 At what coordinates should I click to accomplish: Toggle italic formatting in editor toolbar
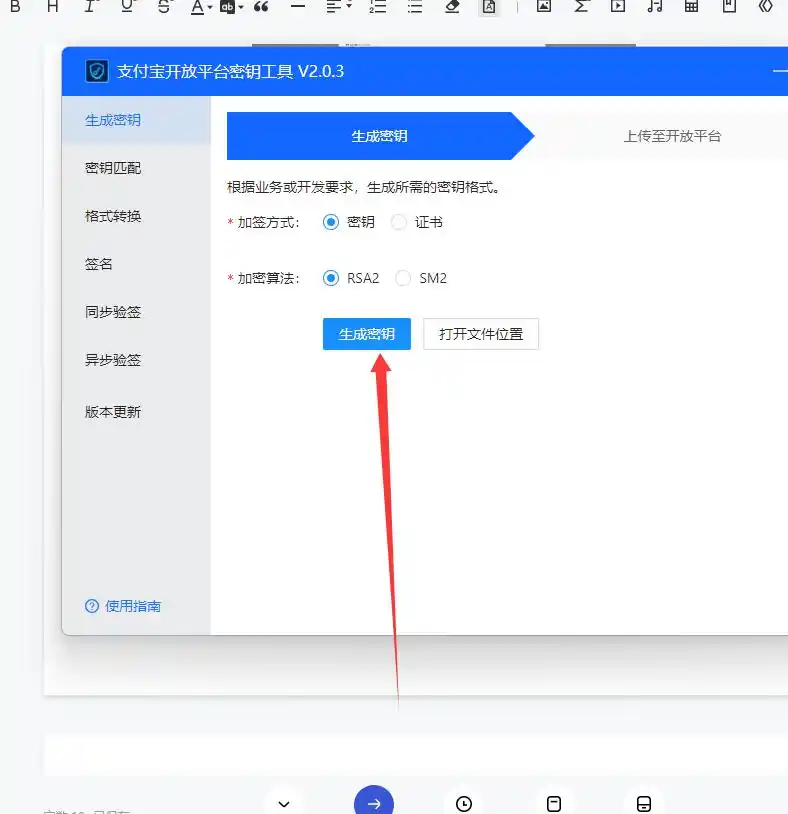click(90, 7)
